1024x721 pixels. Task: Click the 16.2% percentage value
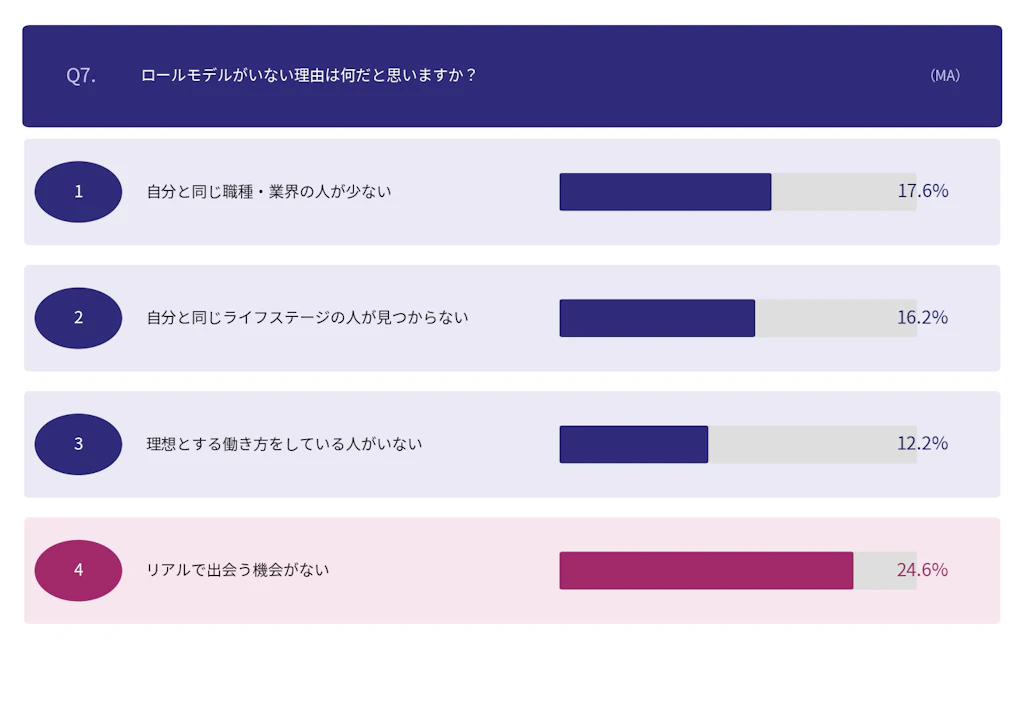(922, 317)
